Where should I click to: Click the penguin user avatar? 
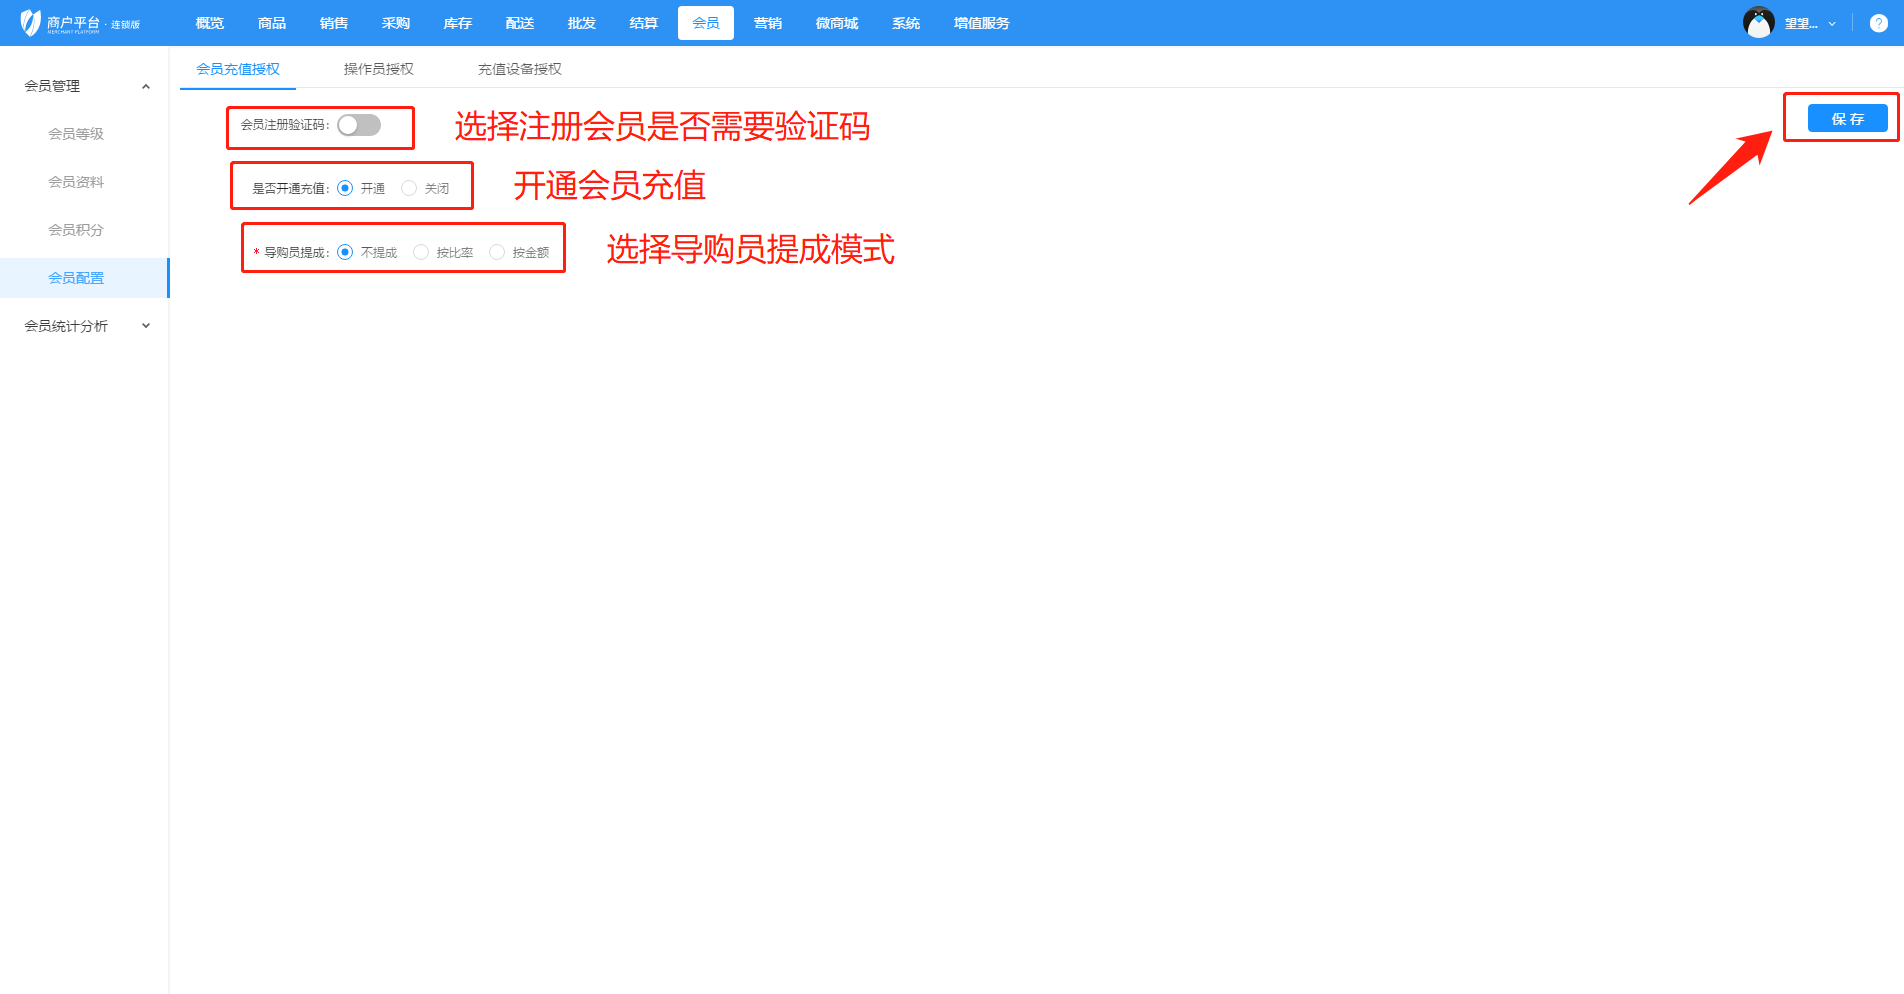[1758, 23]
